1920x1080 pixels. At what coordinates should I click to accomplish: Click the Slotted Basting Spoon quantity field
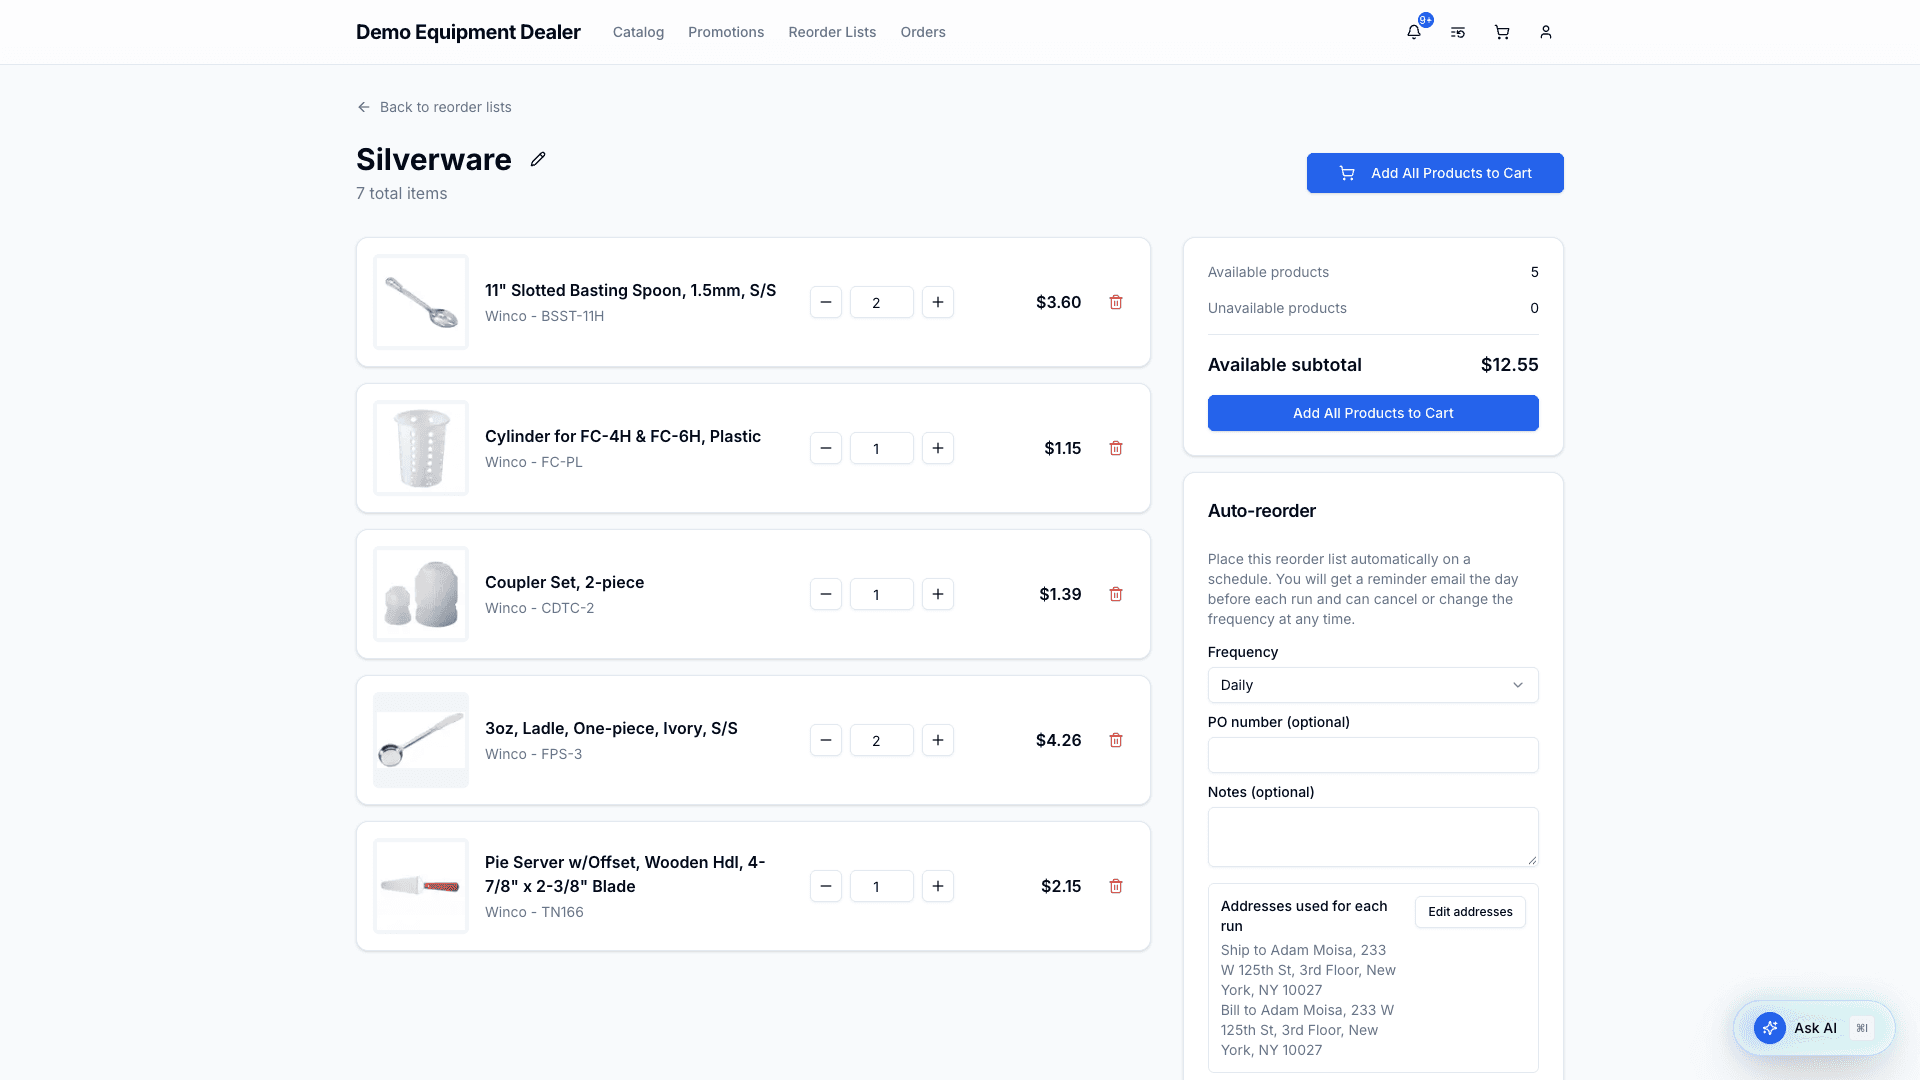point(882,302)
